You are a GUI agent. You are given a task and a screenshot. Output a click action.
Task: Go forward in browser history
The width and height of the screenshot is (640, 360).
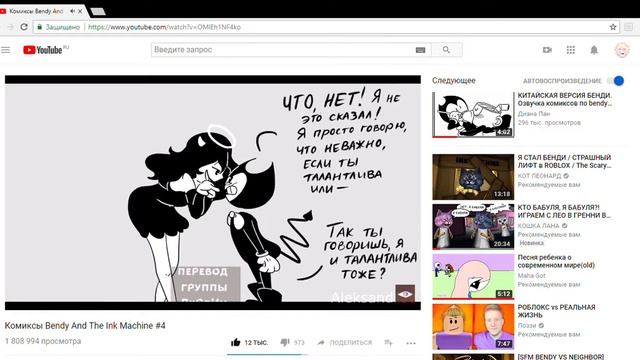pyautogui.click(x=11, y=27)
